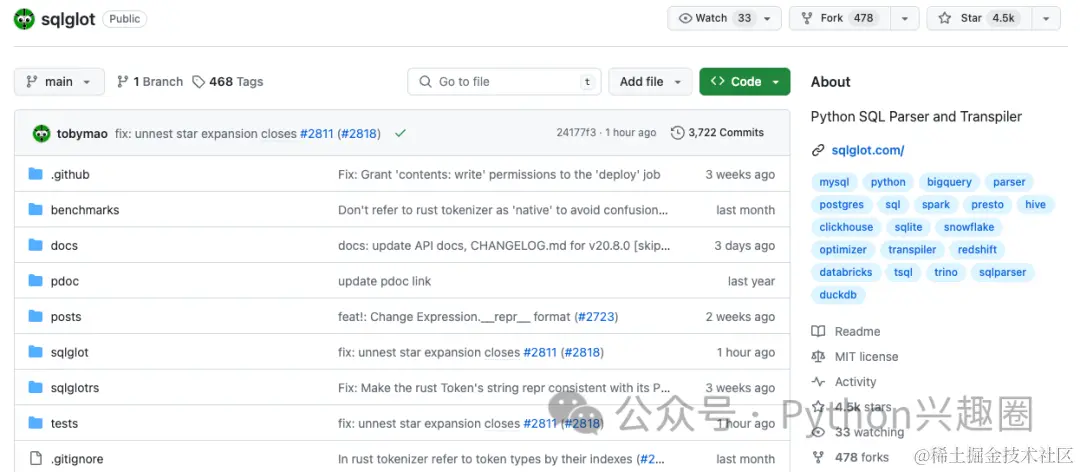This screenshot has width=1080, height=472.
Task: Select the transpiler topic tag
Action: coord(912,249)
